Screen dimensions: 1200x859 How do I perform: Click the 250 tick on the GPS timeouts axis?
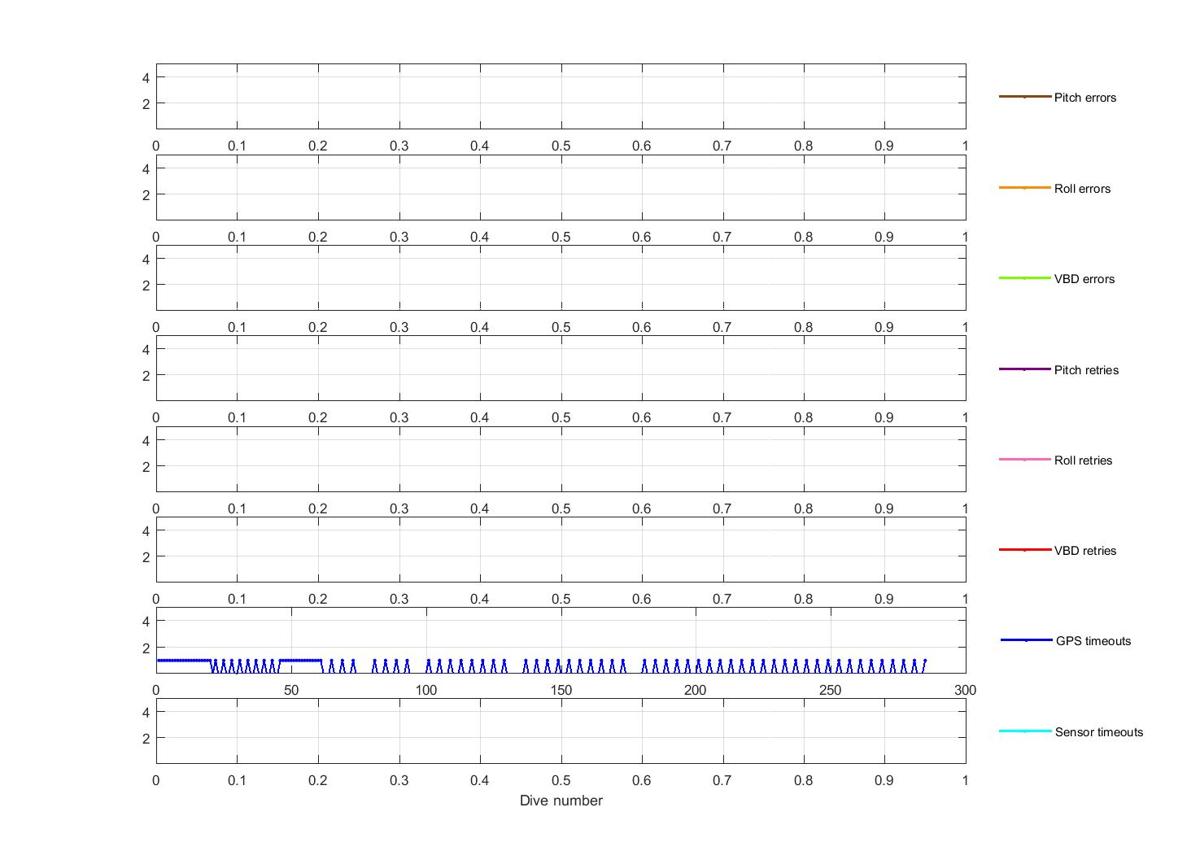pyautogui.click(x=830, y=690)
